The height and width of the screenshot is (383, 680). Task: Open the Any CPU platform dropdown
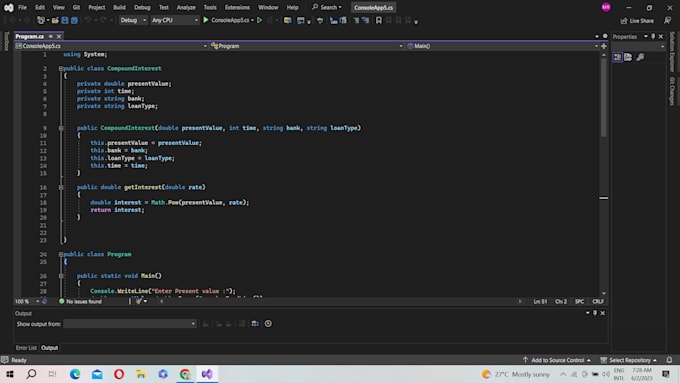[174, 20]
